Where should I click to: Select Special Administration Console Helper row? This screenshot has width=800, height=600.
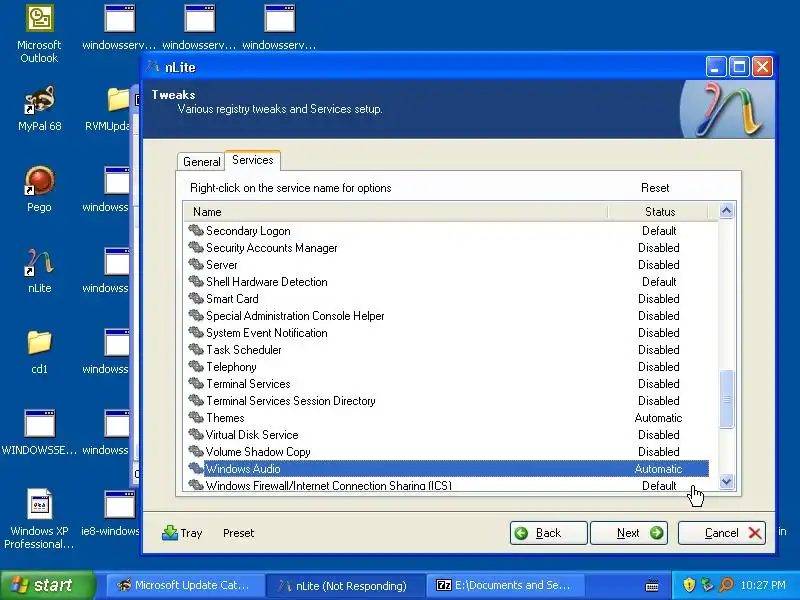(446, 316)
